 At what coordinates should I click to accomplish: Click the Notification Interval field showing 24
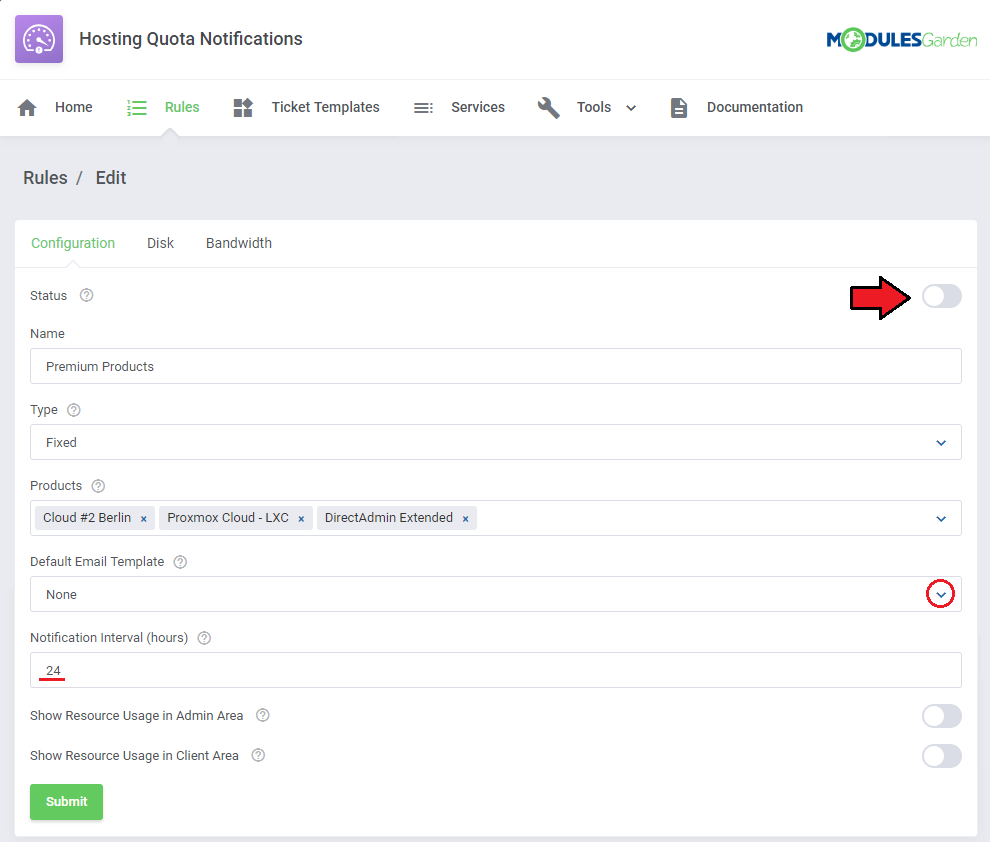pos(496,670)
